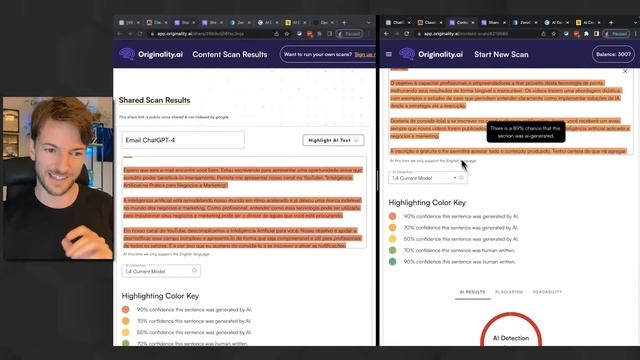
Task: Click info icon beside right 1.4 Current Model
Action: (x=461, y=178)
